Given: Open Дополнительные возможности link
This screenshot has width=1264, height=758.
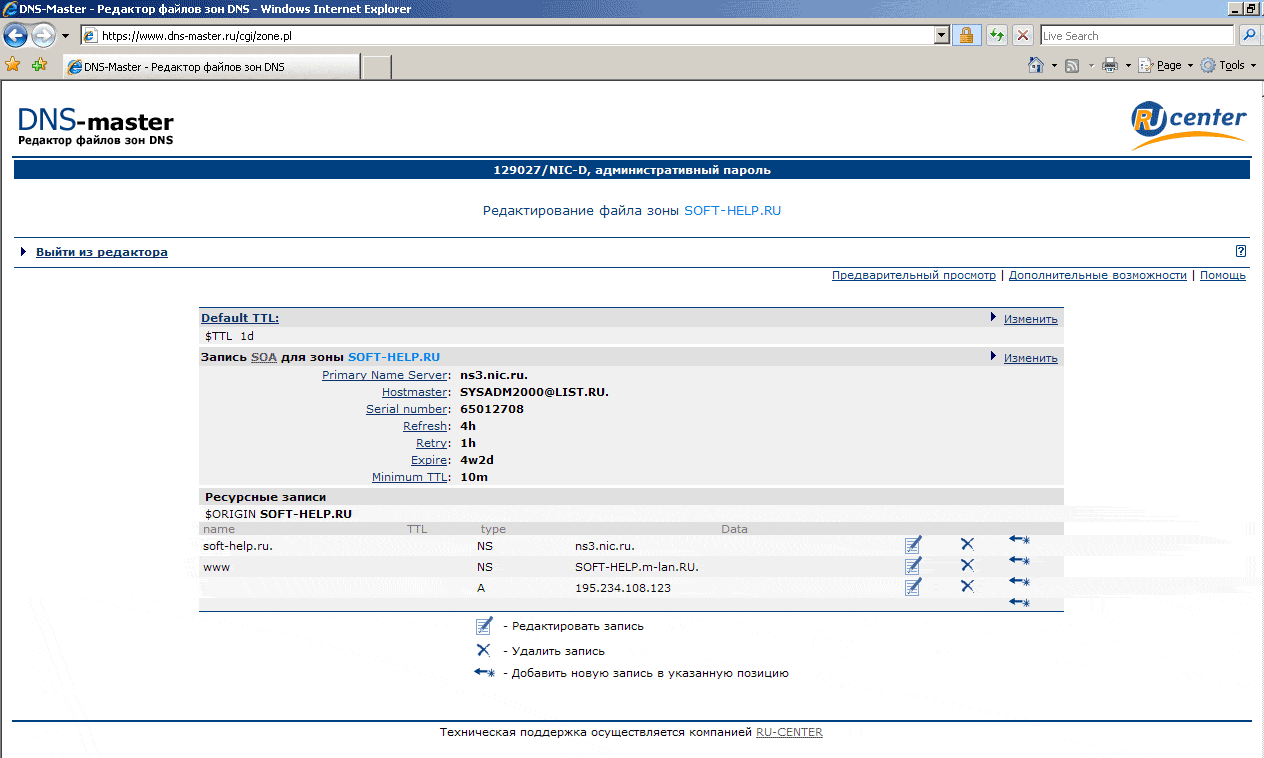Looking at the screenshot, I should coord(1097,275).
